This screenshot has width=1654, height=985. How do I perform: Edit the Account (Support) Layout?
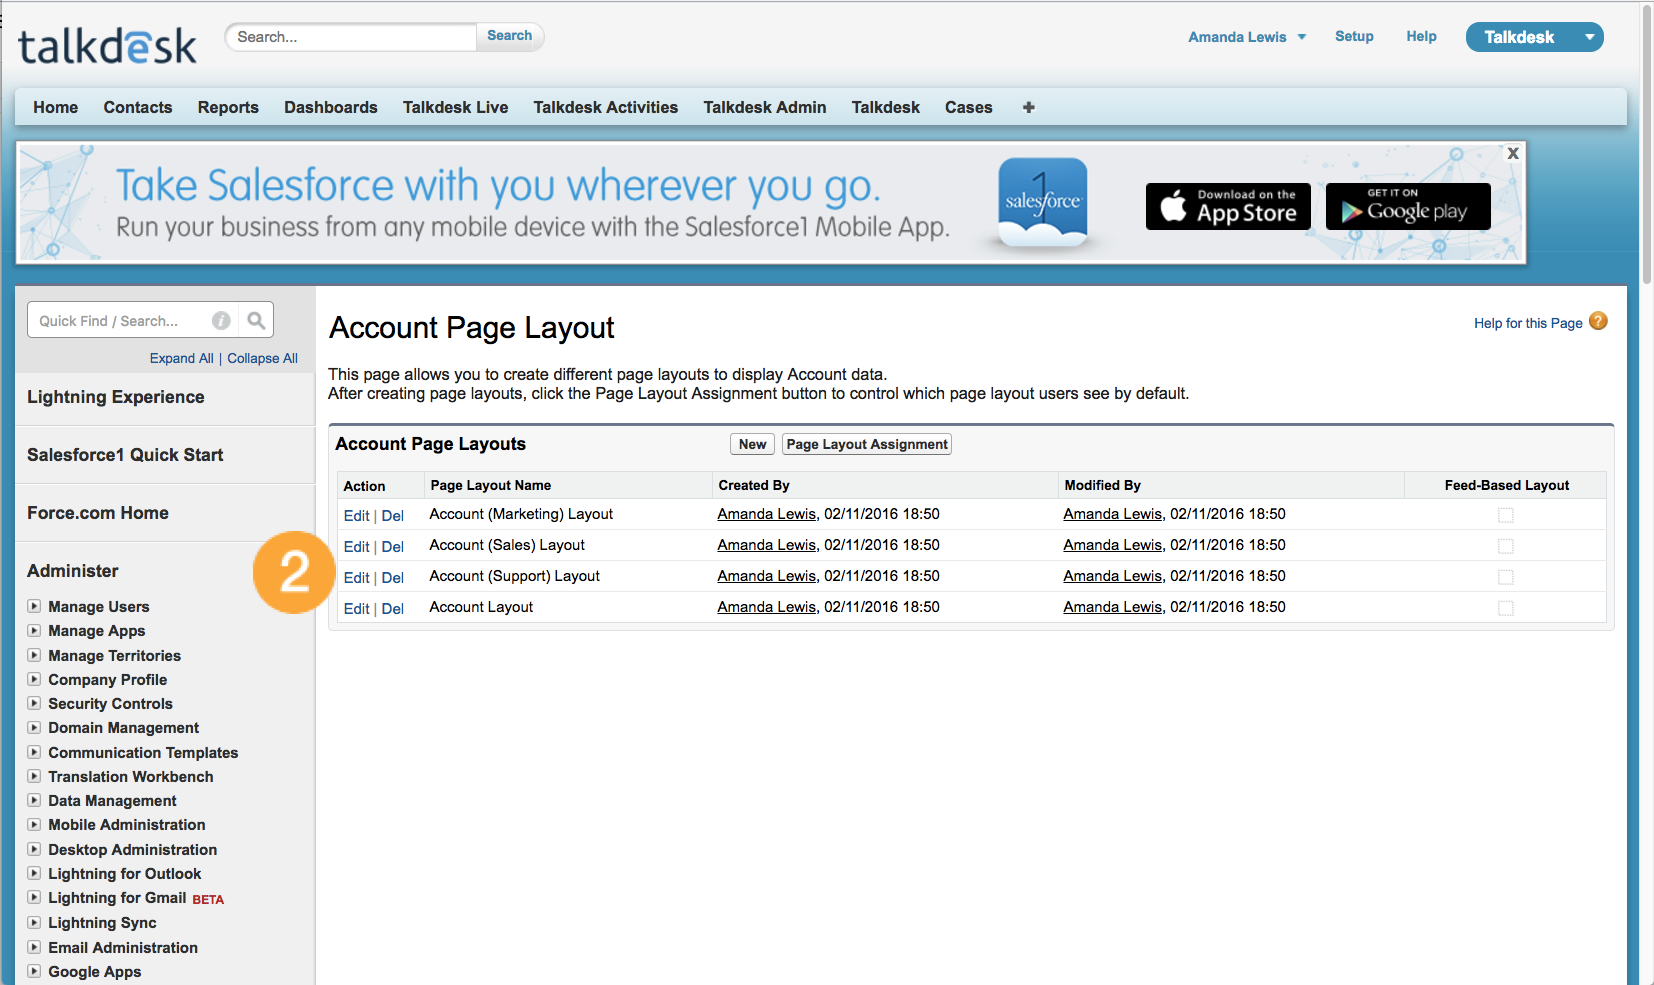tap(357, 578)
